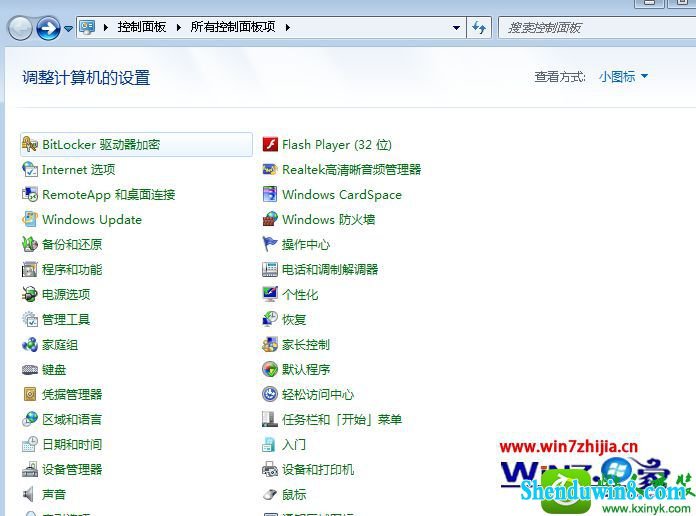Viewport: 696px width, 516px height.
Task: Open the 轻松访问中心 text link
Action: click(318, 394)
